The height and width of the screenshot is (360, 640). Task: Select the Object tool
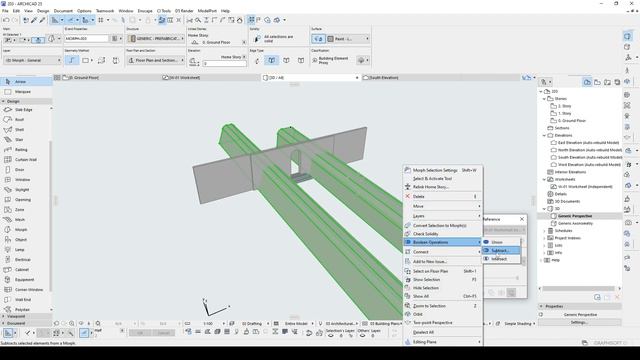pos(25,240)
